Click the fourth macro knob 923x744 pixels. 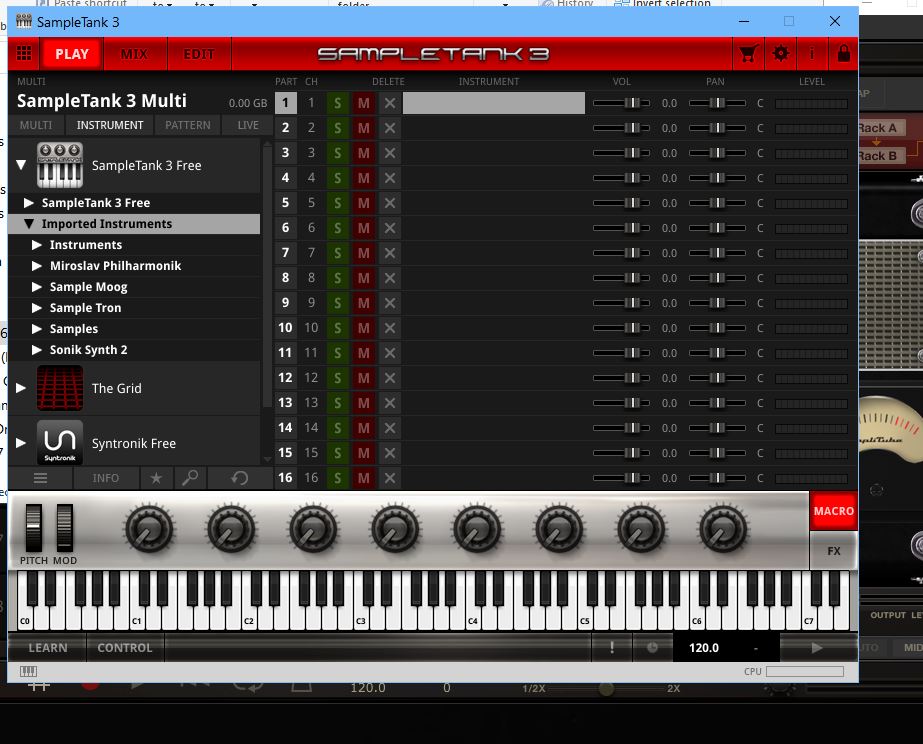395,529
